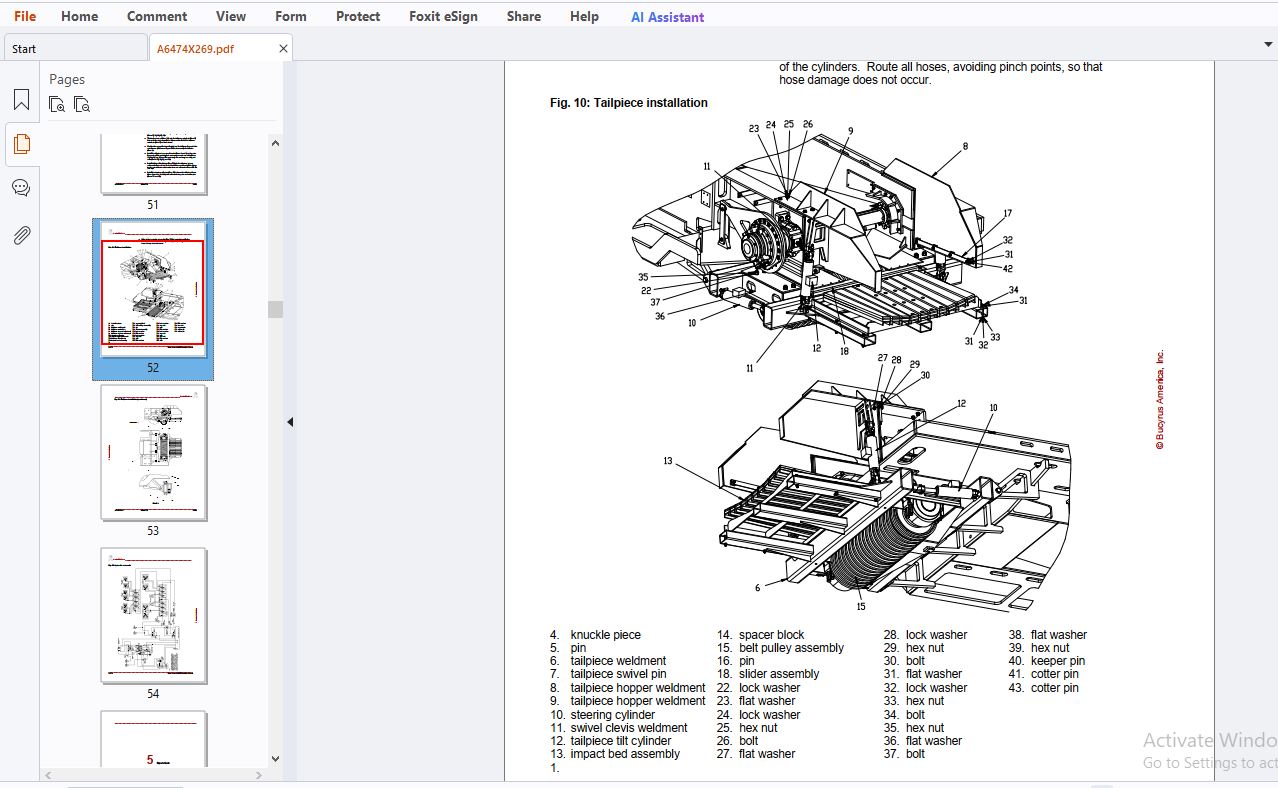The image size is (1278, 788).
Task: Click '40. keeper pin' list entry
Action: tap(1046, 661)
